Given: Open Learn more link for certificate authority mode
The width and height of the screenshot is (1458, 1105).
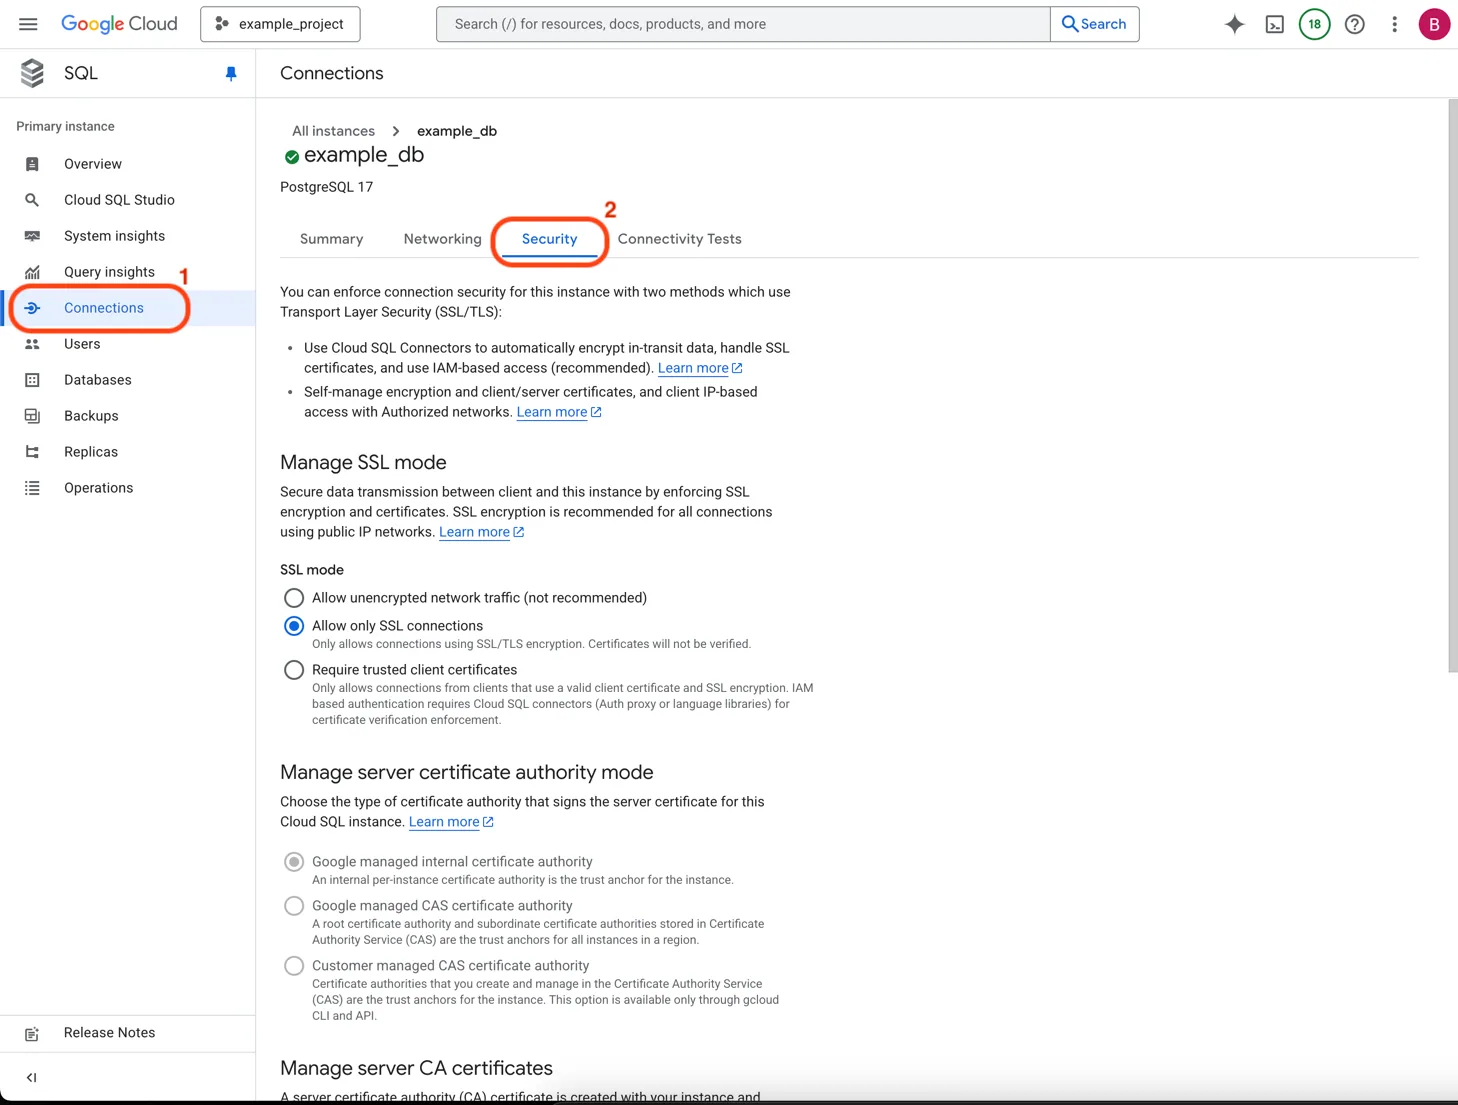Looking at the screenshot, I should (451, 822).
